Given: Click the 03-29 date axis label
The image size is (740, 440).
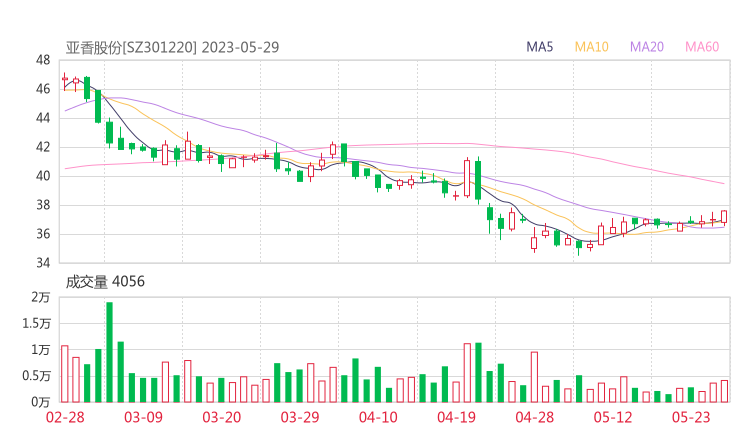Looking at the screenshot, I should pos(300,417).
